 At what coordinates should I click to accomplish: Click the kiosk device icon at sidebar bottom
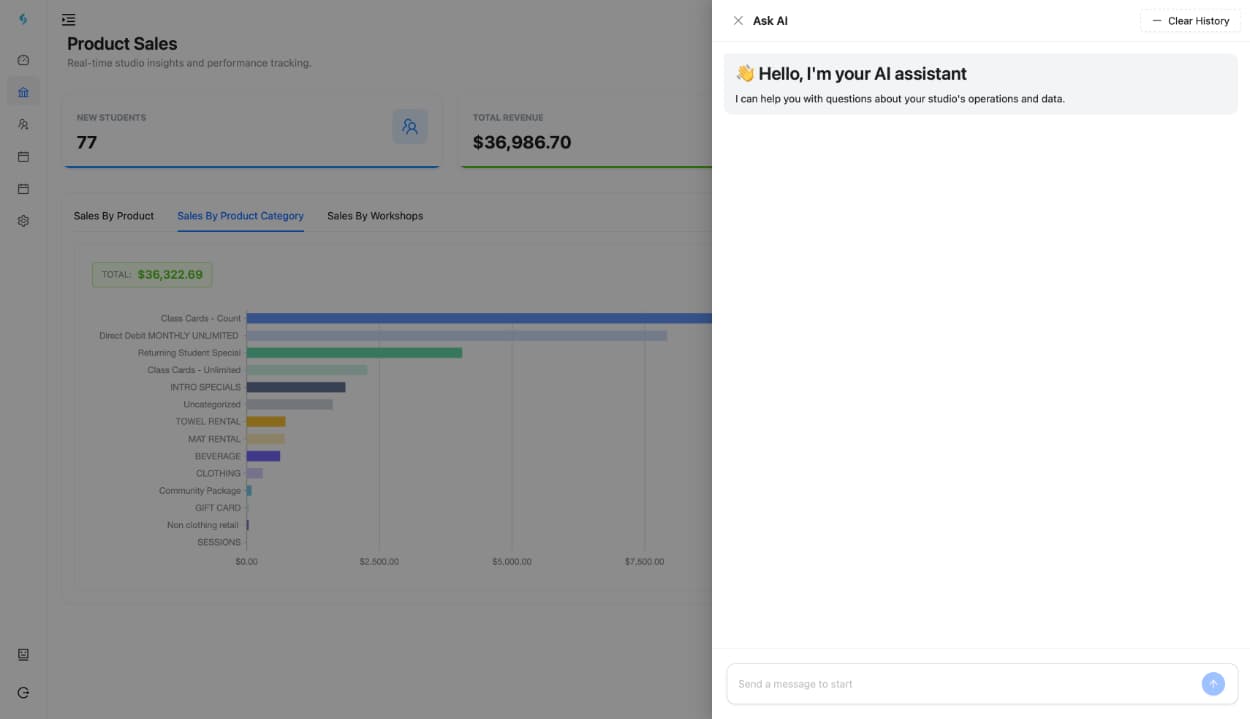pyautogui.click(x=22, y=654)
